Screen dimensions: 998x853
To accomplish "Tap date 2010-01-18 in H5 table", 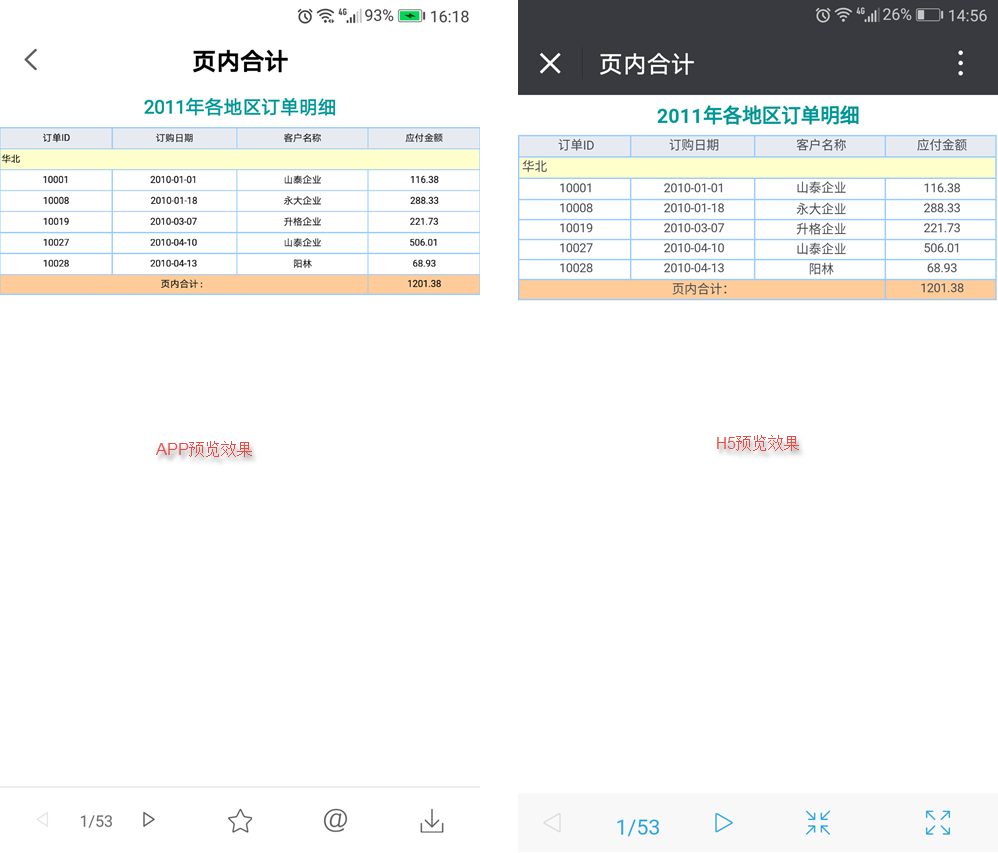I will pos(693,209).
